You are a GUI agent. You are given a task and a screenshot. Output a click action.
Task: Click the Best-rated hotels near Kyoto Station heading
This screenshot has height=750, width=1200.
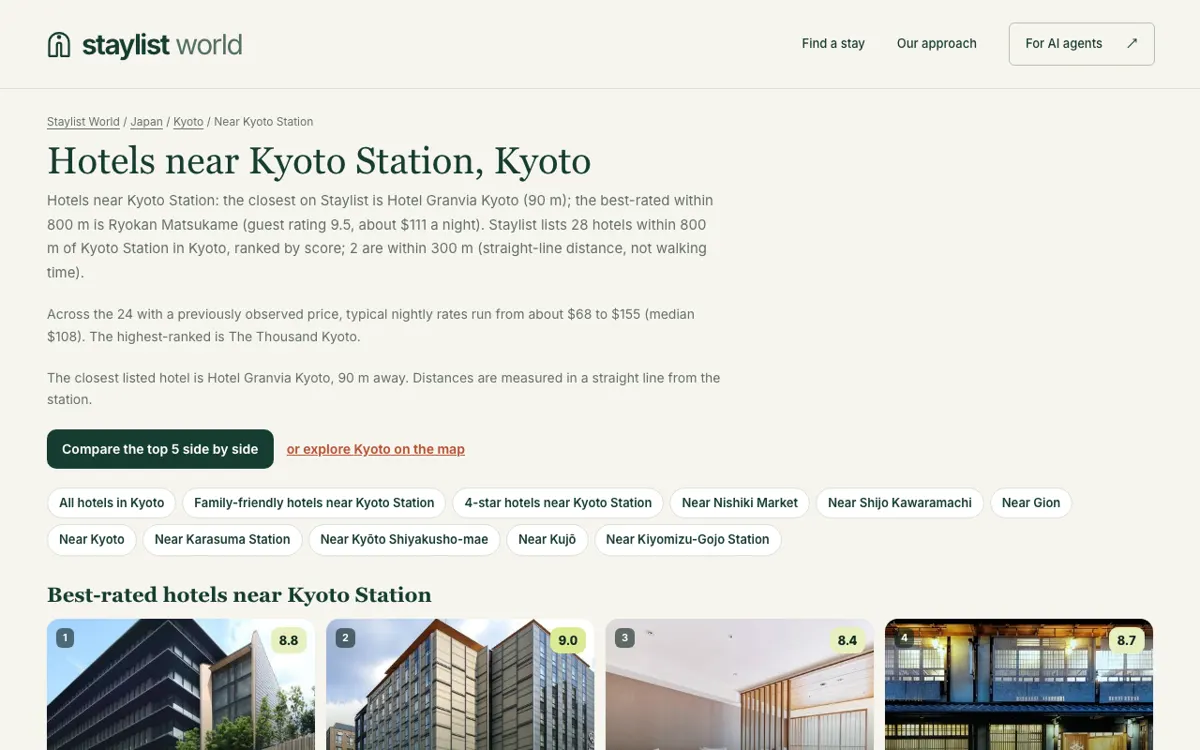[x=239, y=595]
